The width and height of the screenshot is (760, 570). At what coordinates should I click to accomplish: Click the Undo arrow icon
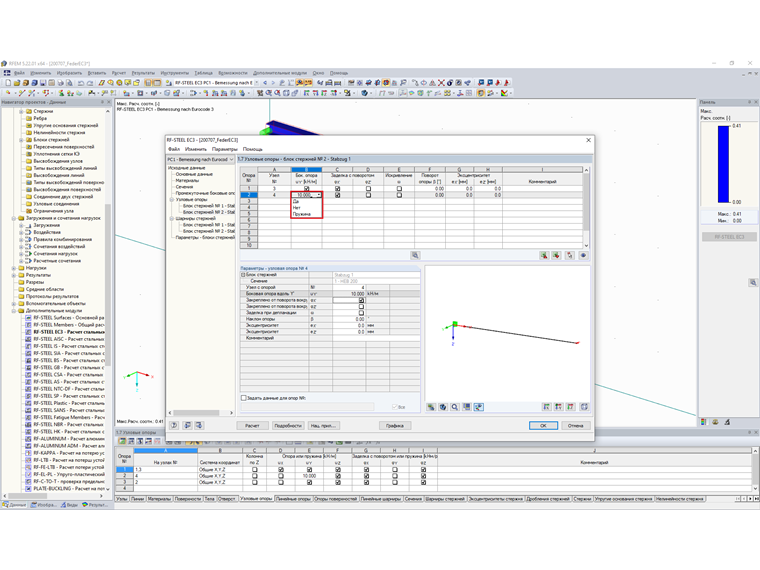click(81, 83)
